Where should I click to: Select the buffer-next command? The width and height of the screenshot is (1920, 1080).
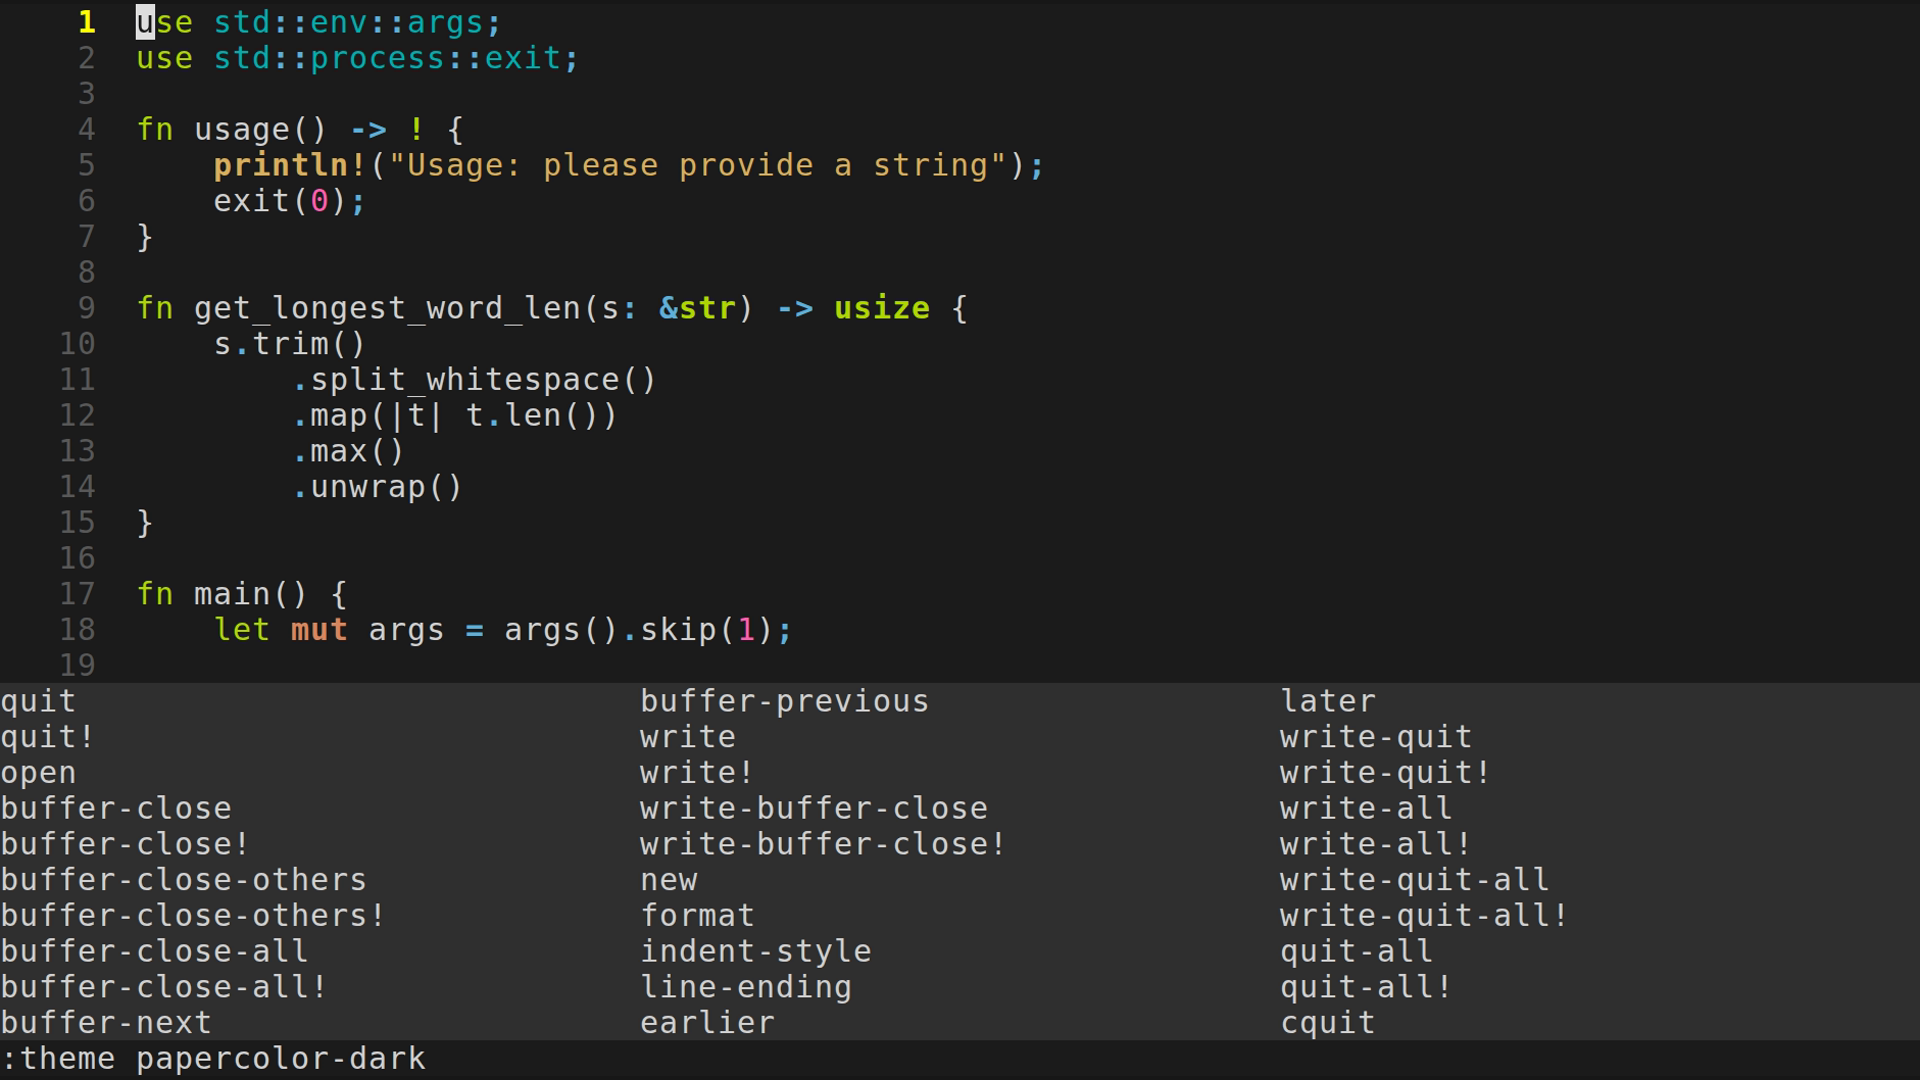[106, 1023]
